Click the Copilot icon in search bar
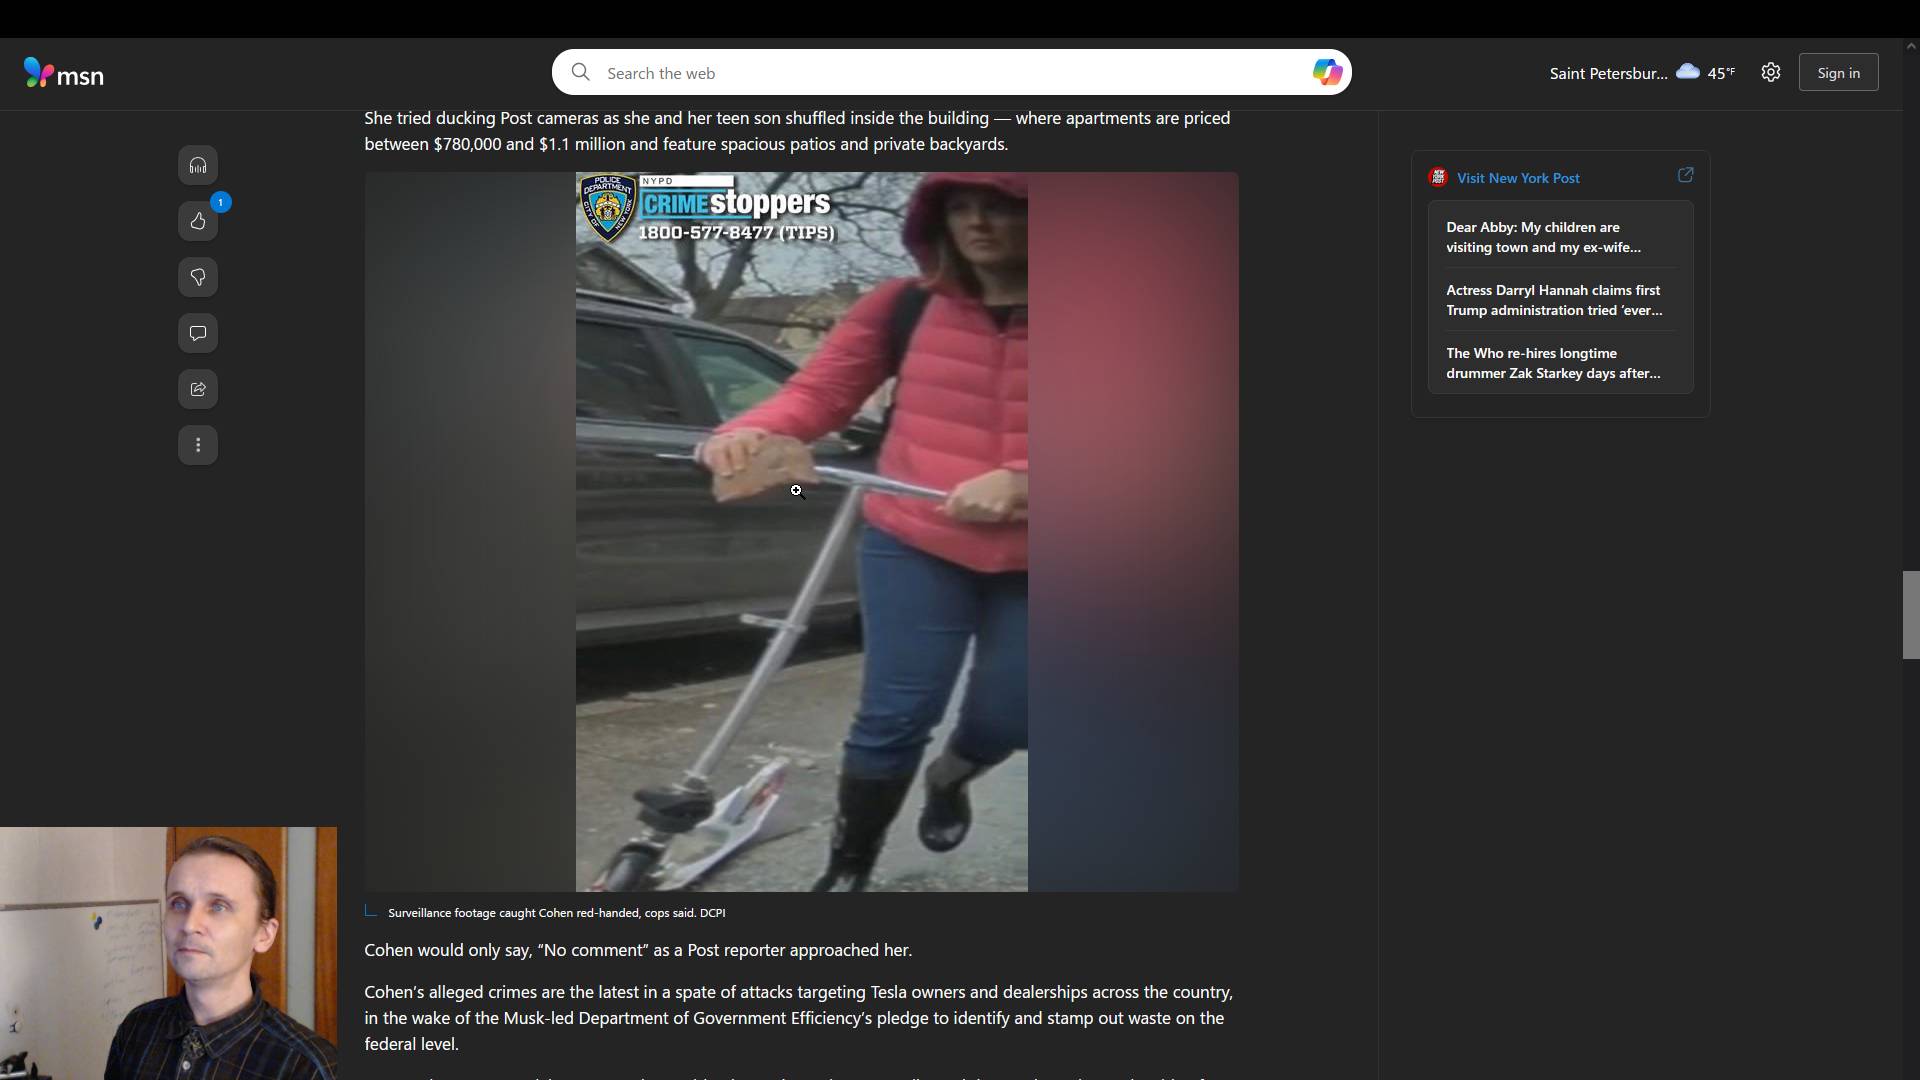This screenshot has height=1080, width=1920. 1327,72
